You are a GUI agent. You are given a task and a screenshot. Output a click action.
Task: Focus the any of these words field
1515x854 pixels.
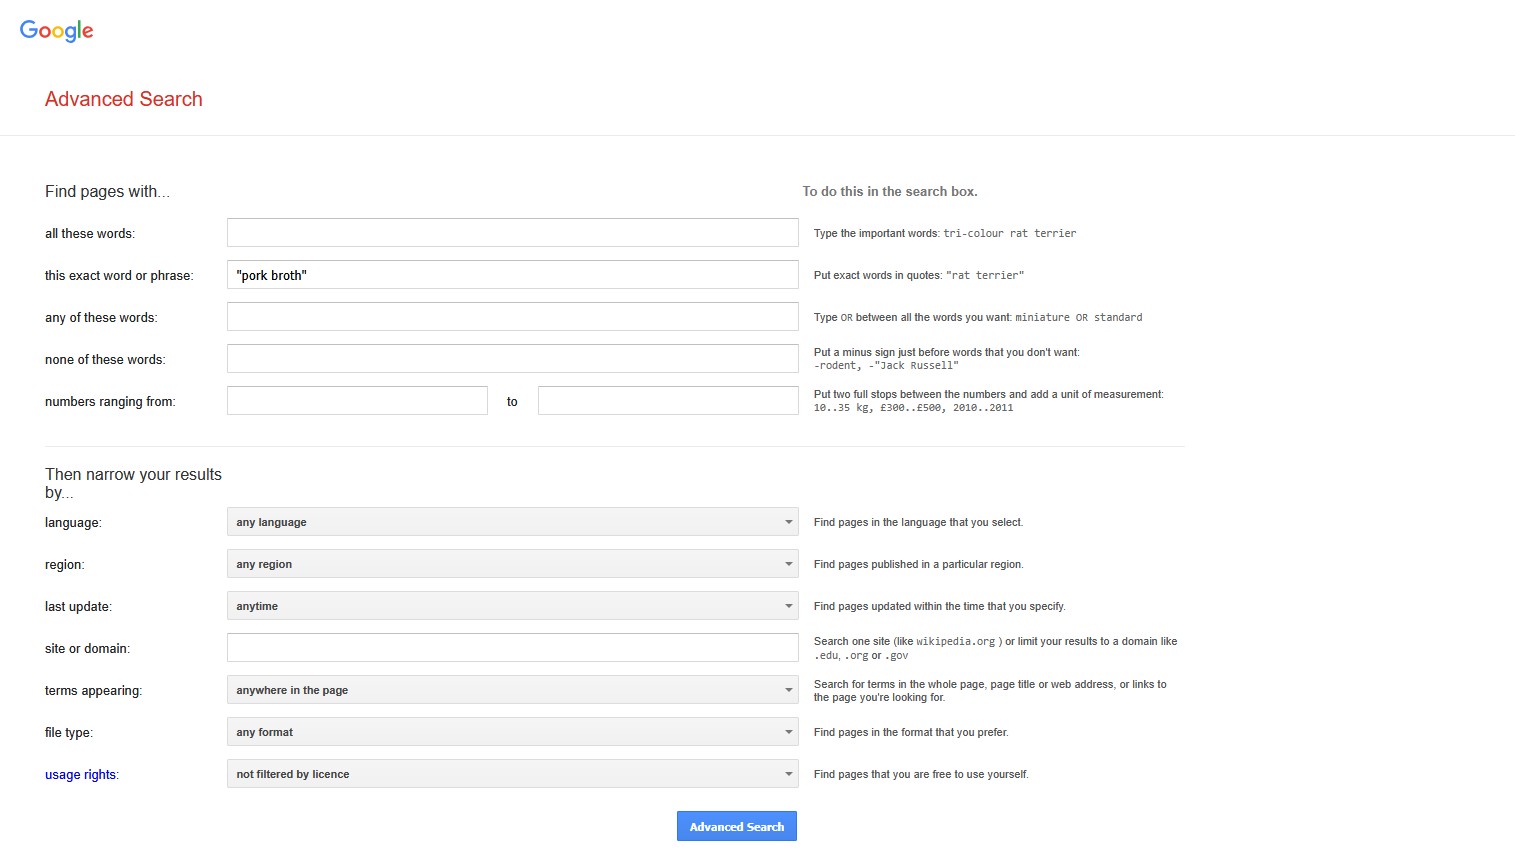click(x=512, y=317)
